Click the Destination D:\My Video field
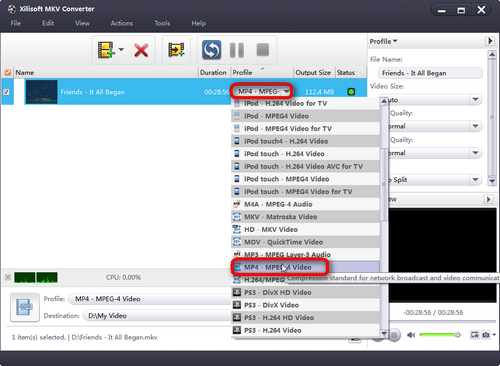The image size is (500, 366). click(x=157, y=316)
